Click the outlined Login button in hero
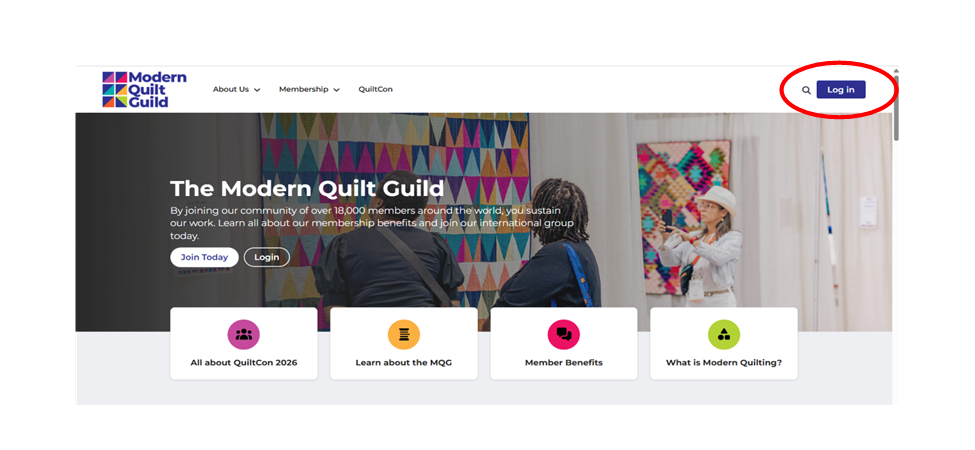The image size is (975, 450). point(267,257)
